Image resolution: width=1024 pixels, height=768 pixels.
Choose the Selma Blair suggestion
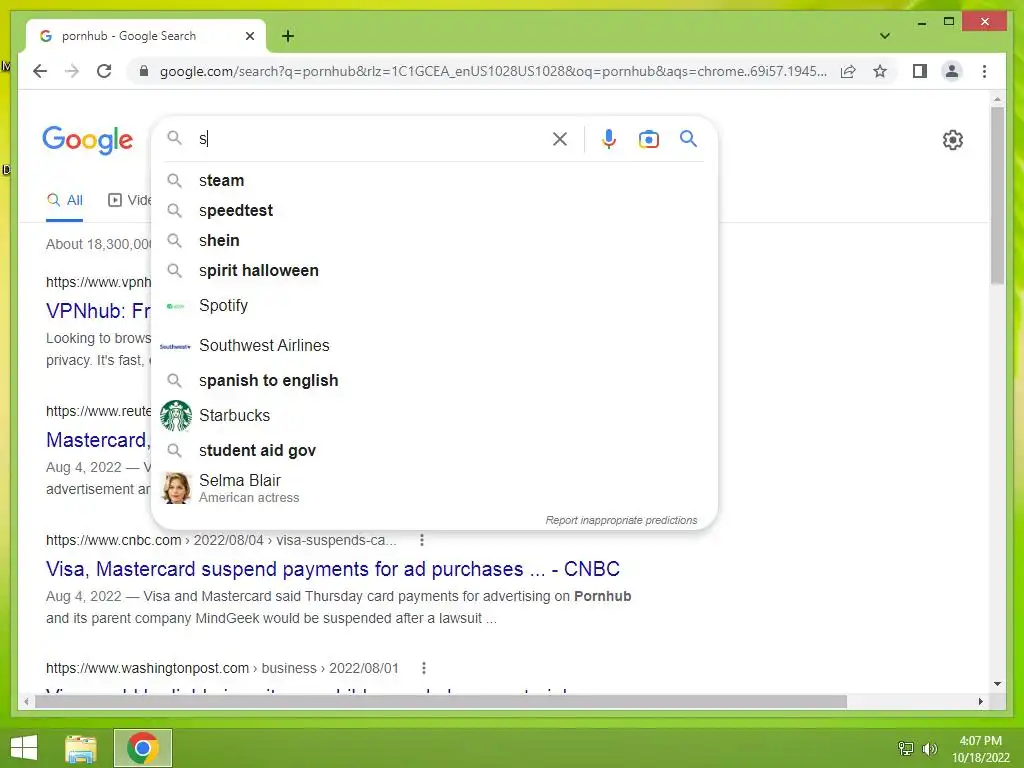point(434,488)
